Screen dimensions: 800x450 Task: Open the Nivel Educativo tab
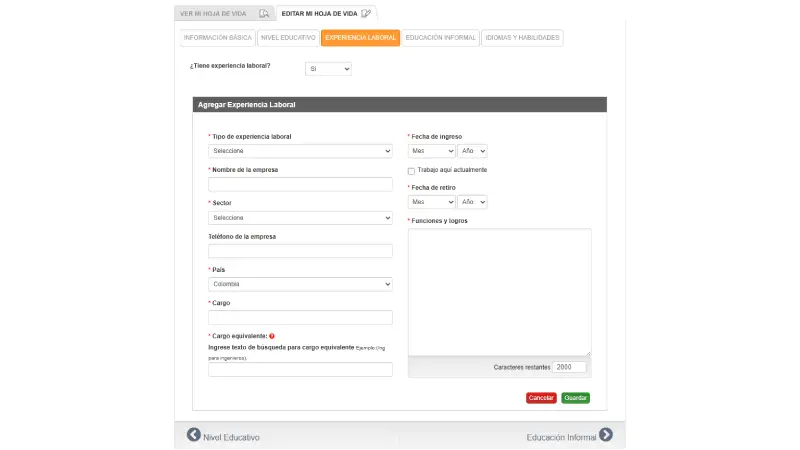(x=289, y=38)
